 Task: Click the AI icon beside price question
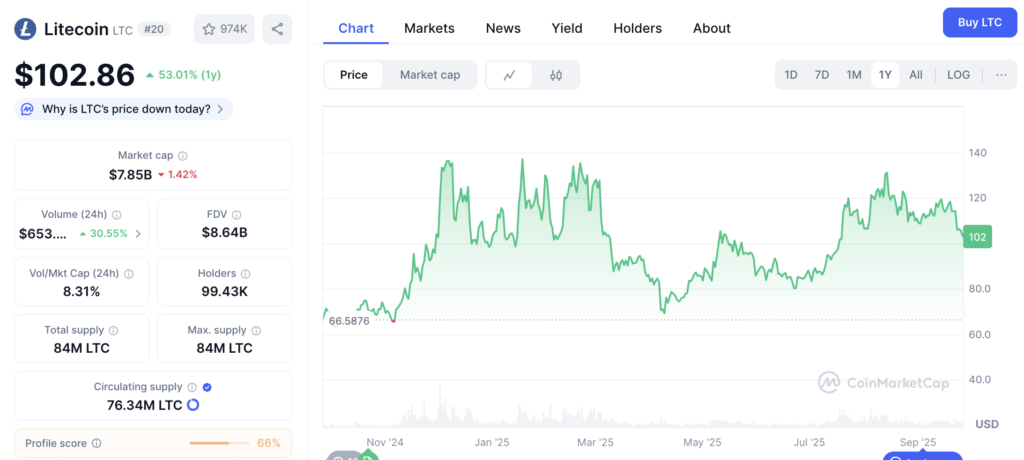[27, 109]
